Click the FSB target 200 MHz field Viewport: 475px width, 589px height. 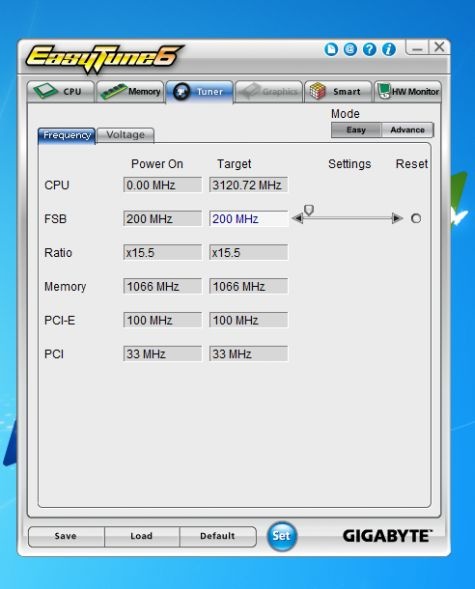(249, 219)
